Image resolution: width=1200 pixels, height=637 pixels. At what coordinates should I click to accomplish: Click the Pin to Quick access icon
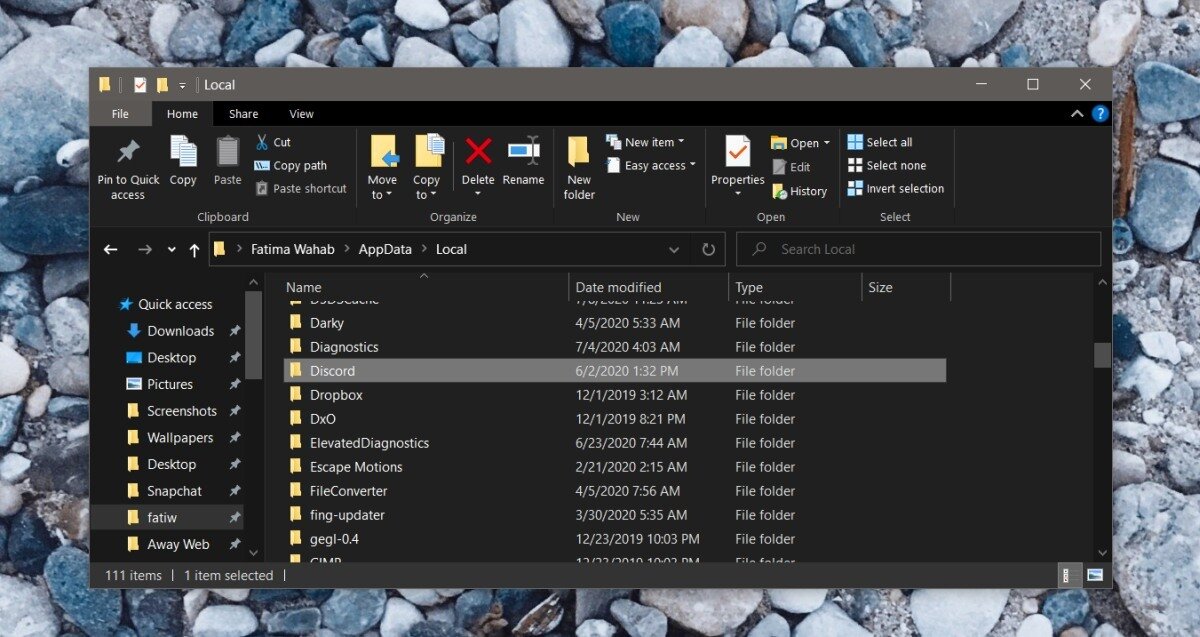coord(128,153)
